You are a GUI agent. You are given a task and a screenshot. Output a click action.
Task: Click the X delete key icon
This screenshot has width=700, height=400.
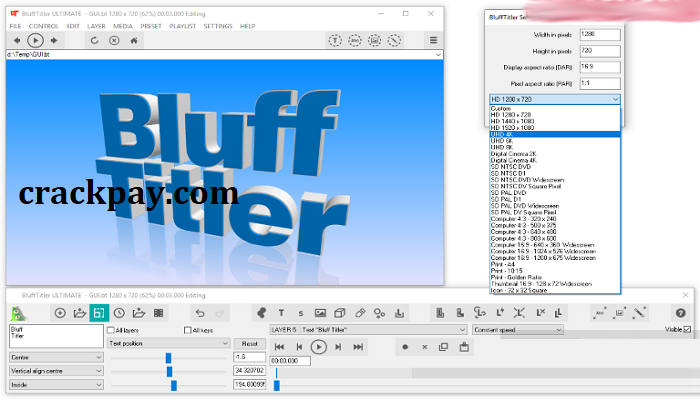pyautogui.click(x=425, y=347)
